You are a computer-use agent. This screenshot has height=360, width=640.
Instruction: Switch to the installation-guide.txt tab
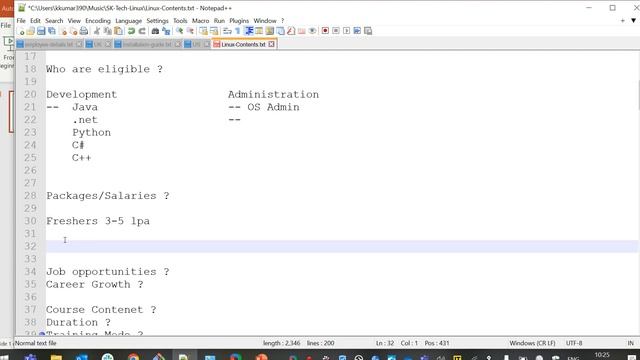pyautogui.click(x=147, y=44)
